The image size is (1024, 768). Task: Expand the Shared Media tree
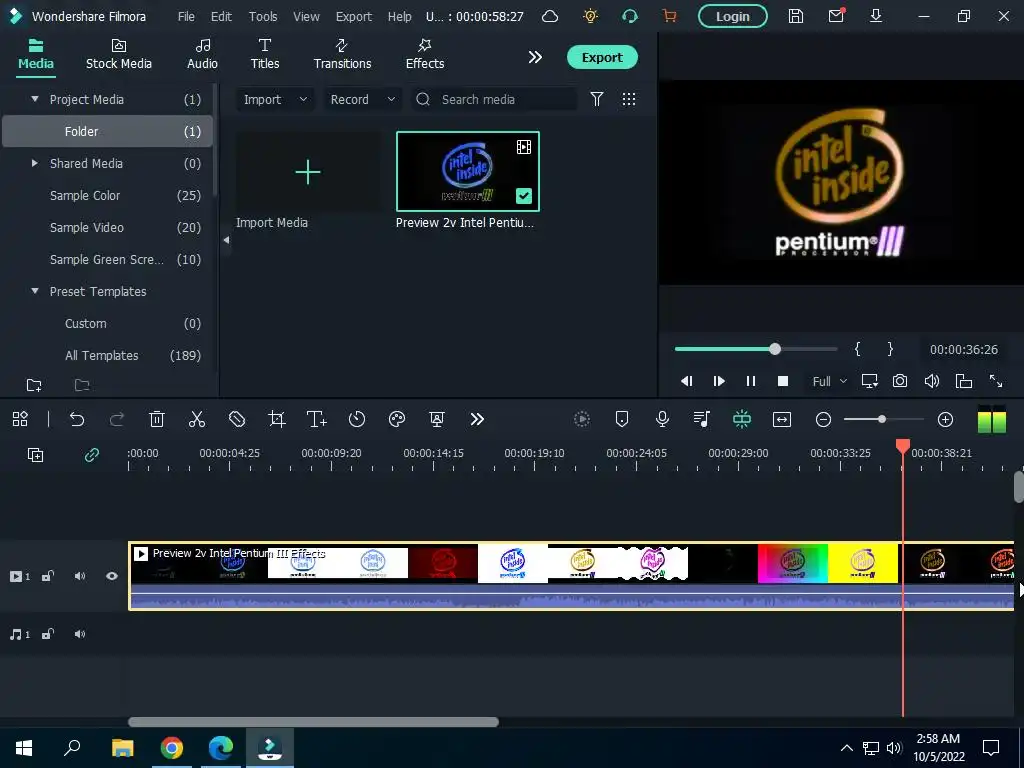(35, 163)
